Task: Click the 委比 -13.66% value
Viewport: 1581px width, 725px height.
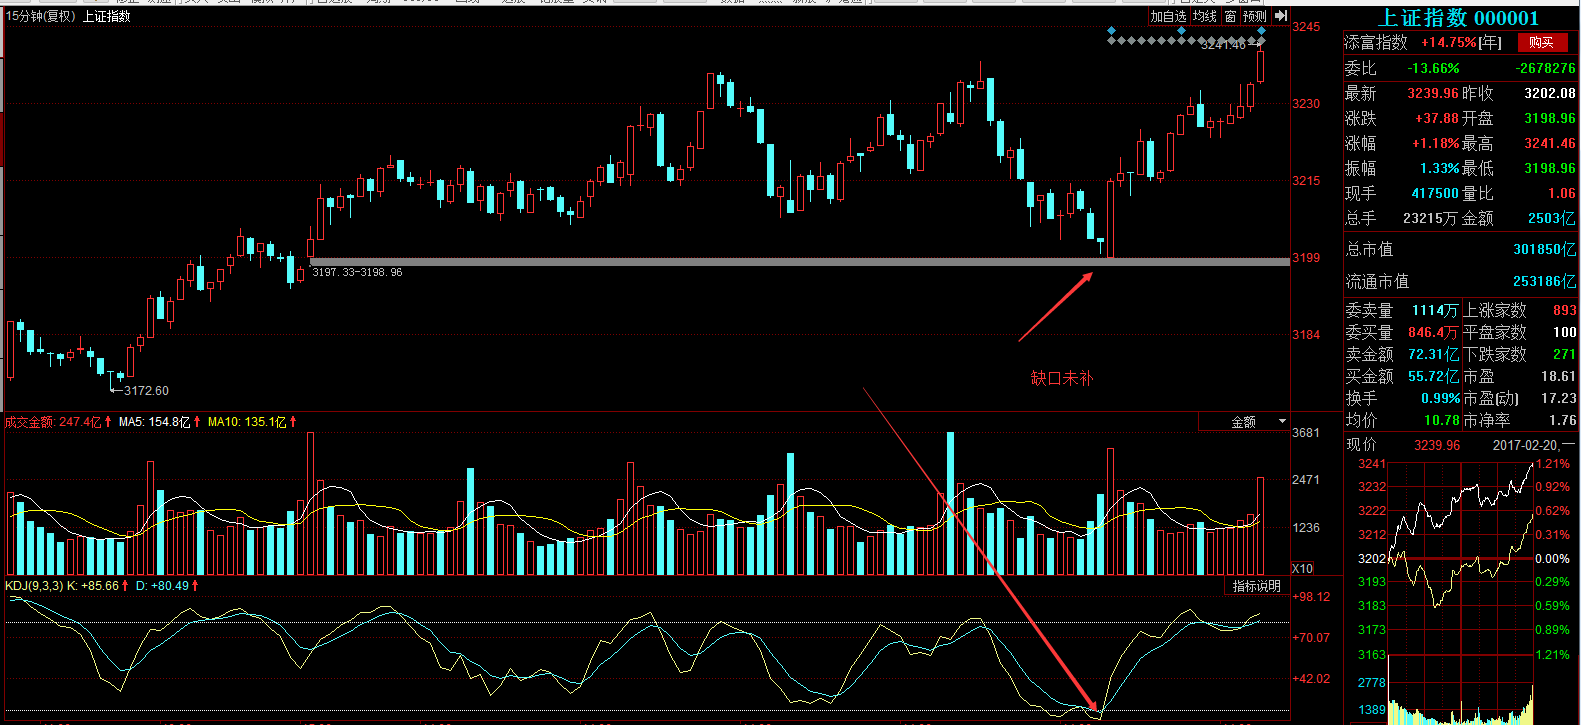Action: tap(1433, 68)
